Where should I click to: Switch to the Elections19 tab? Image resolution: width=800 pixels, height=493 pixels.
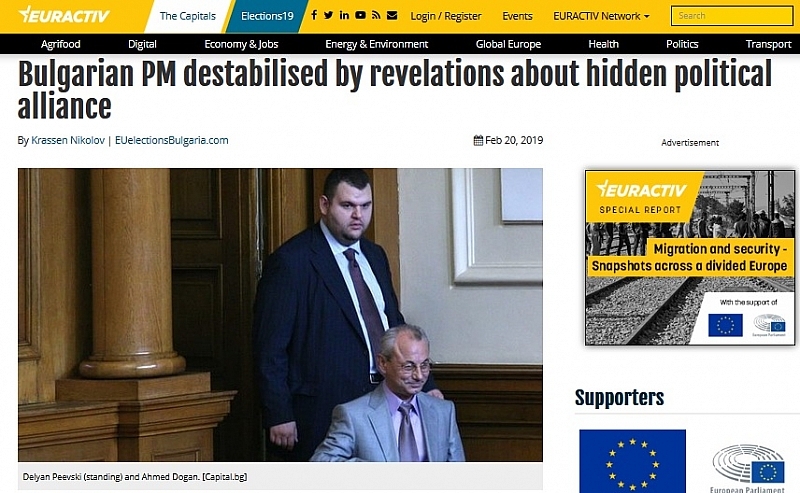[x=267, y=16]
